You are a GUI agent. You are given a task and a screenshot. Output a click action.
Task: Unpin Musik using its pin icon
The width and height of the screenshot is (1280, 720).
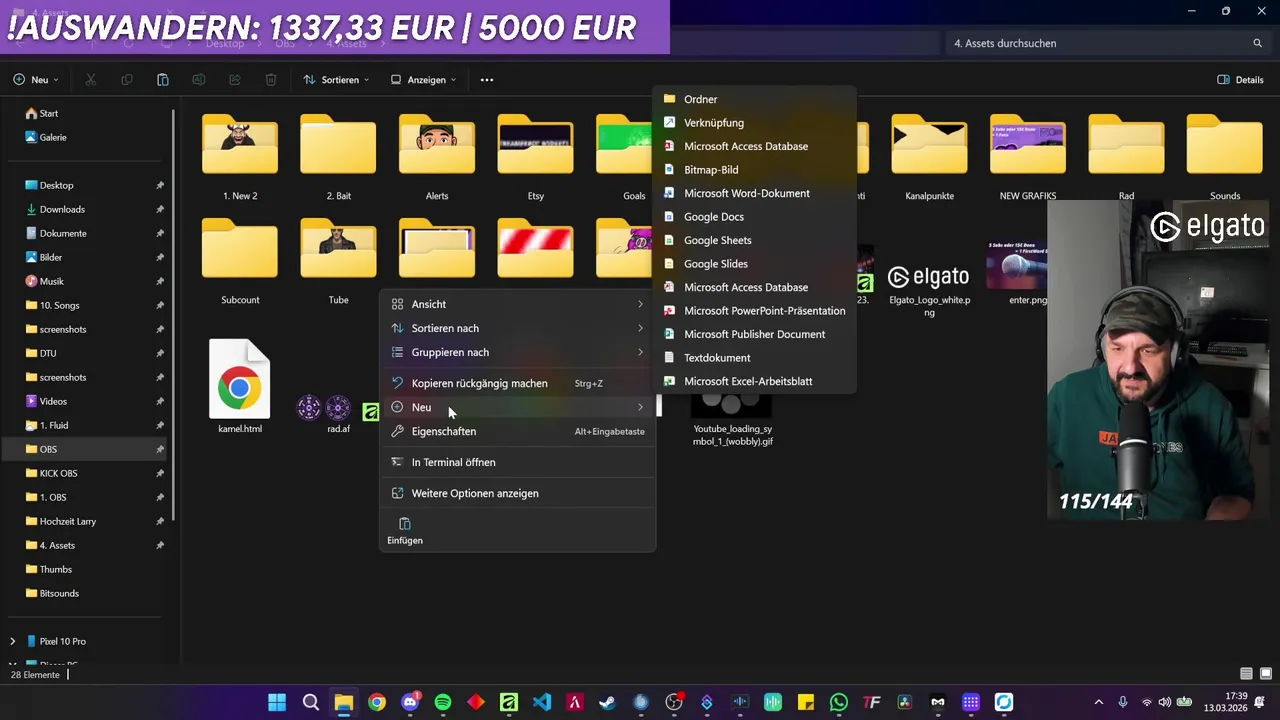tap(160, 281)
